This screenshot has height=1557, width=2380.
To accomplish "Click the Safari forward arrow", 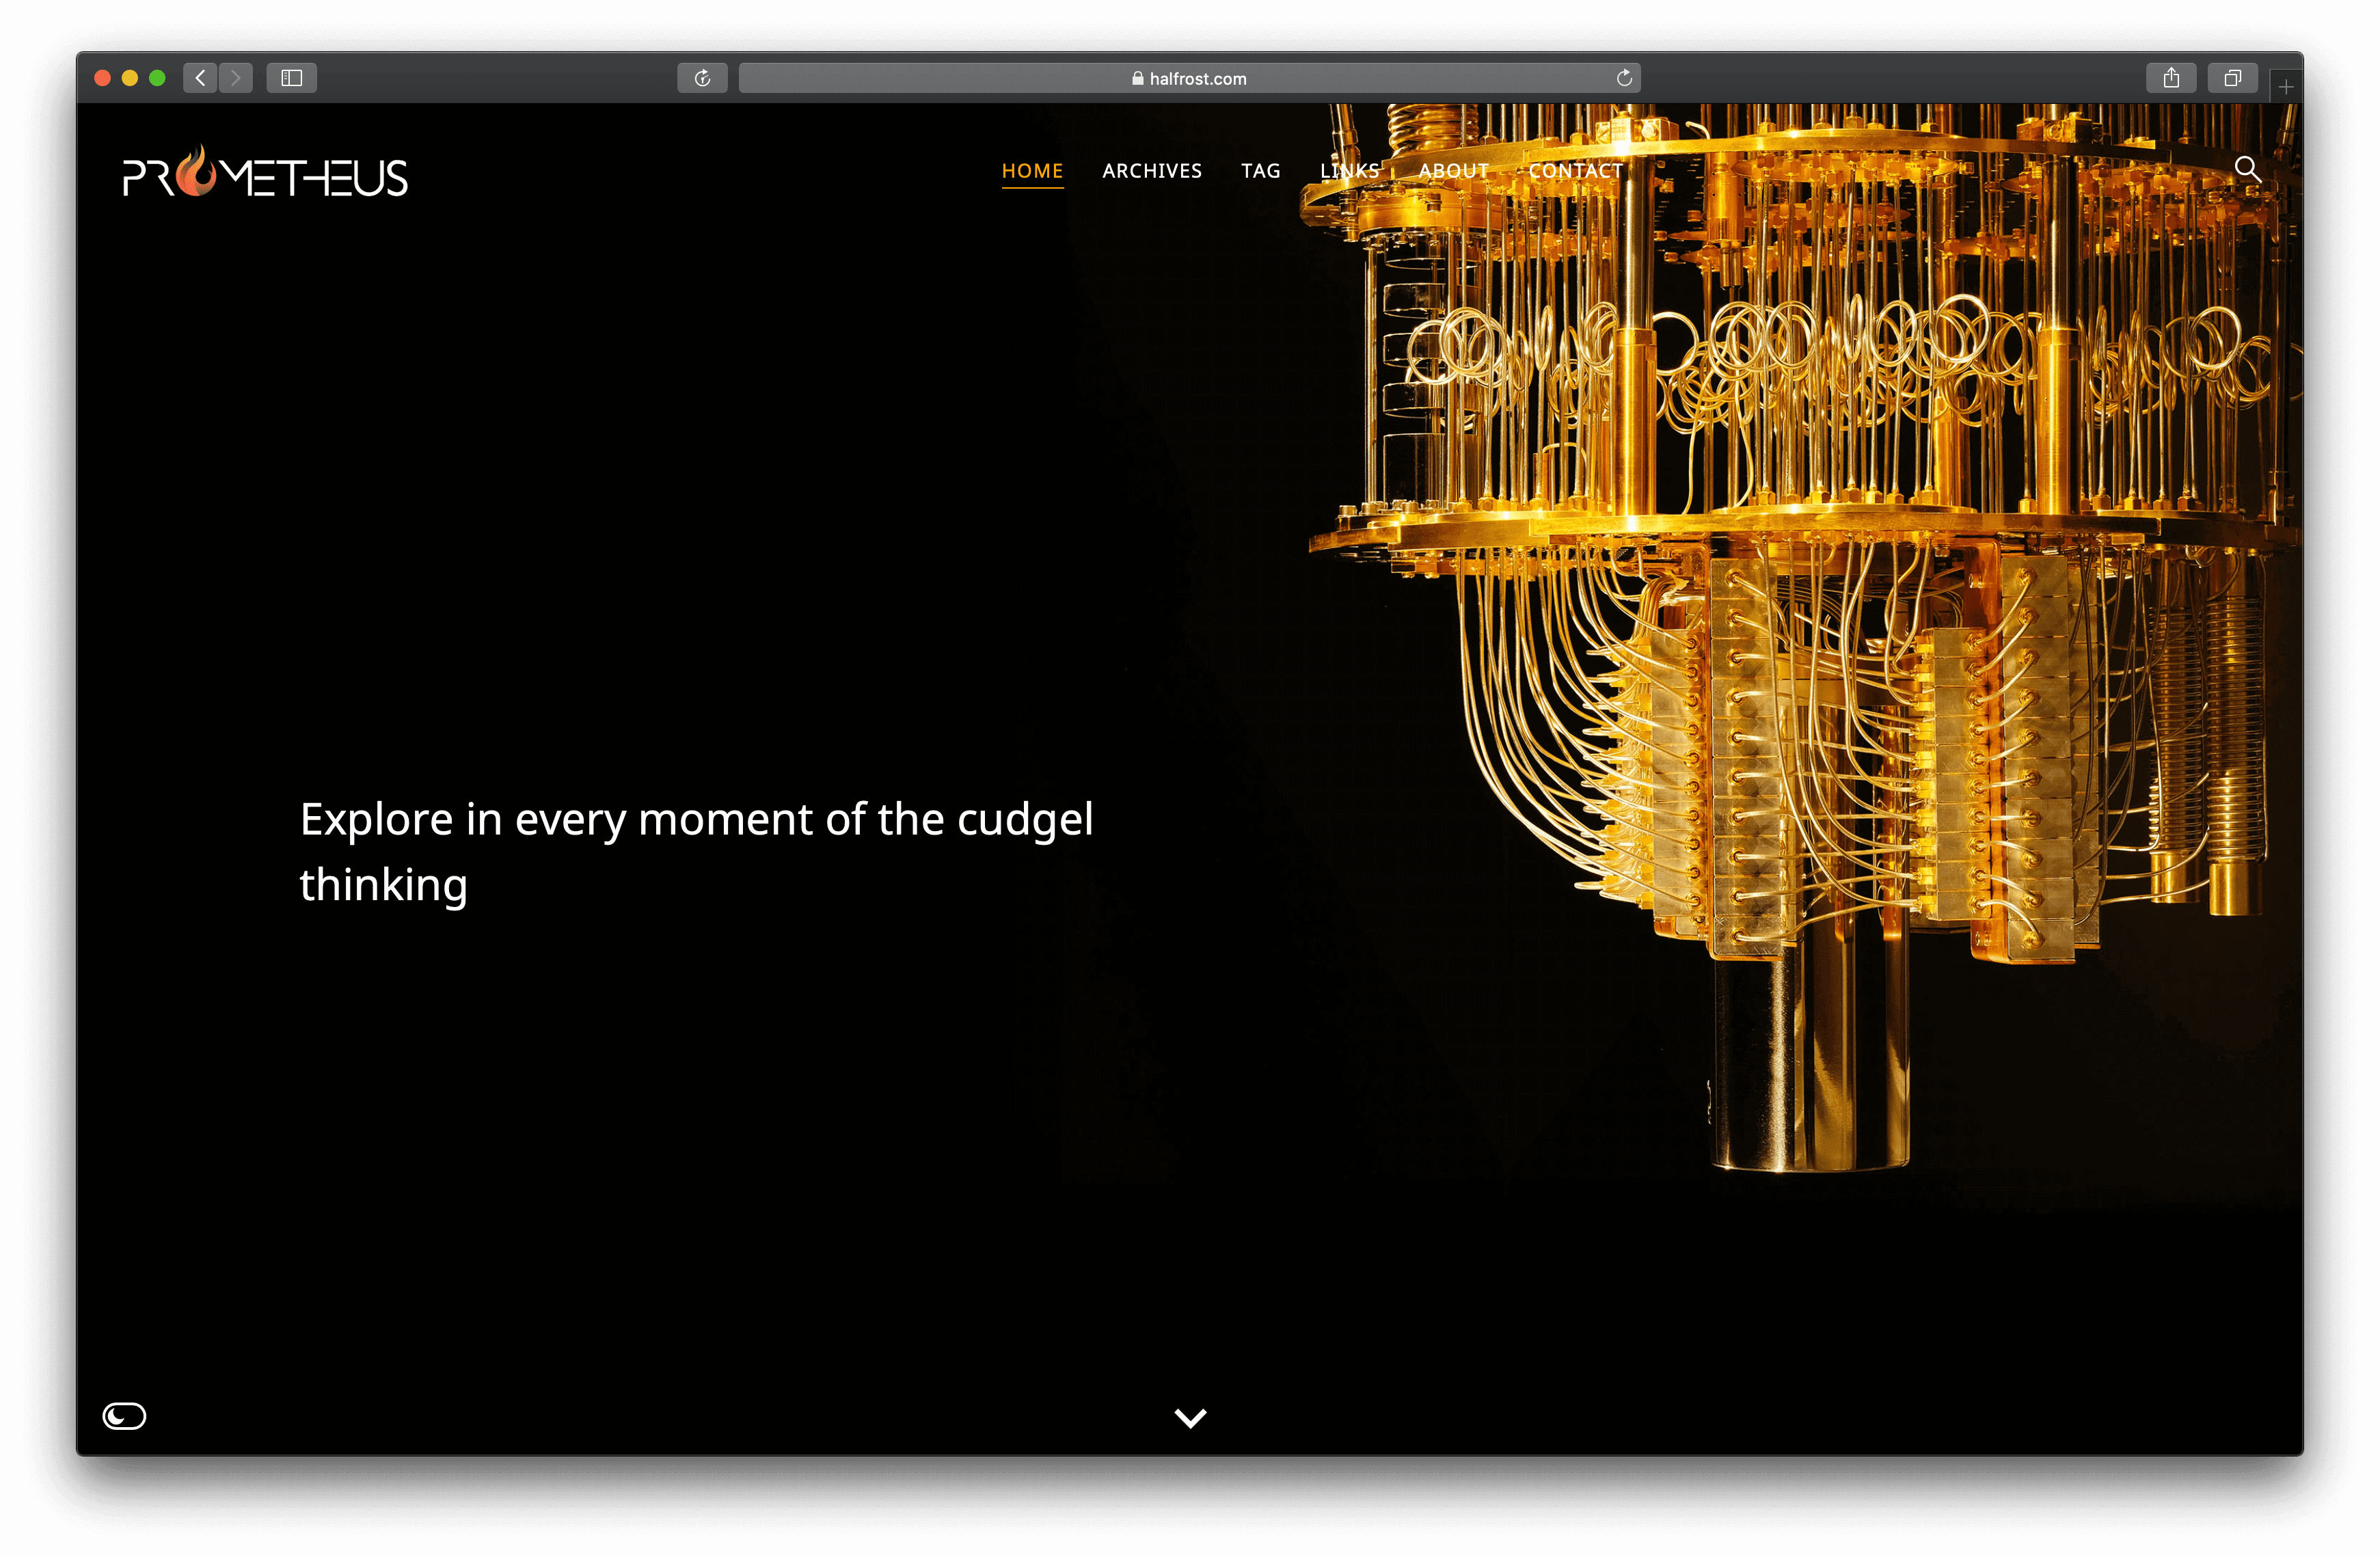I will [x=236, y=78].
